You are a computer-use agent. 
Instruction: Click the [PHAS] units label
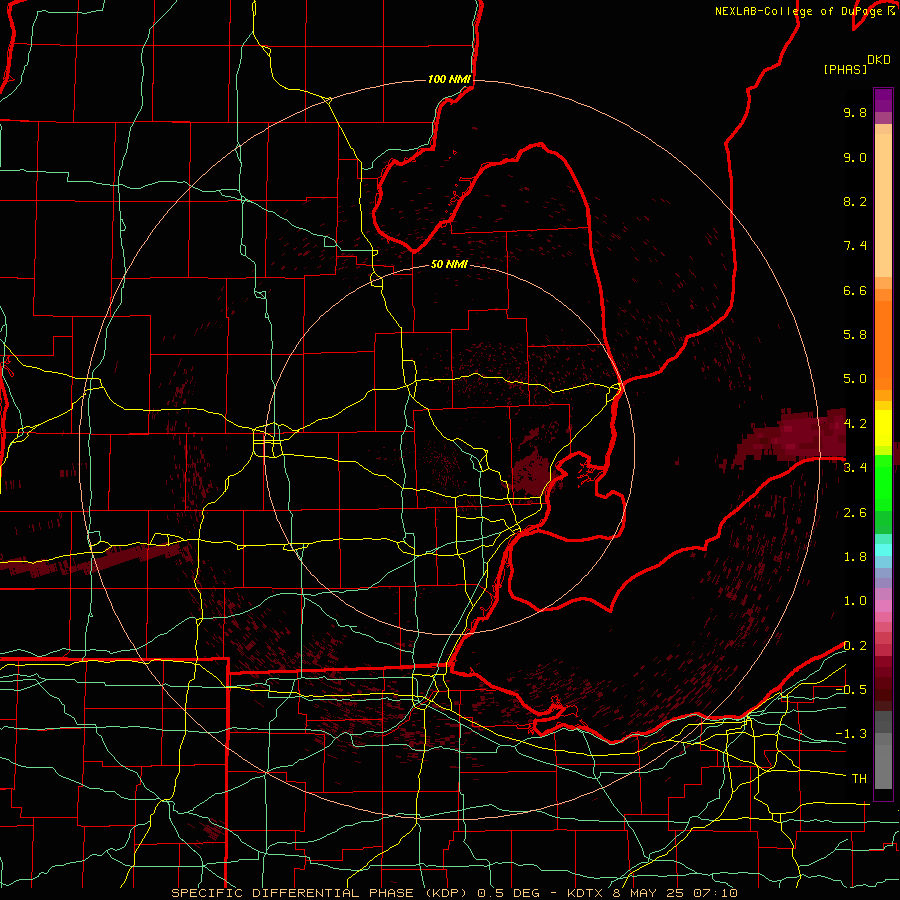coord(845,69)
